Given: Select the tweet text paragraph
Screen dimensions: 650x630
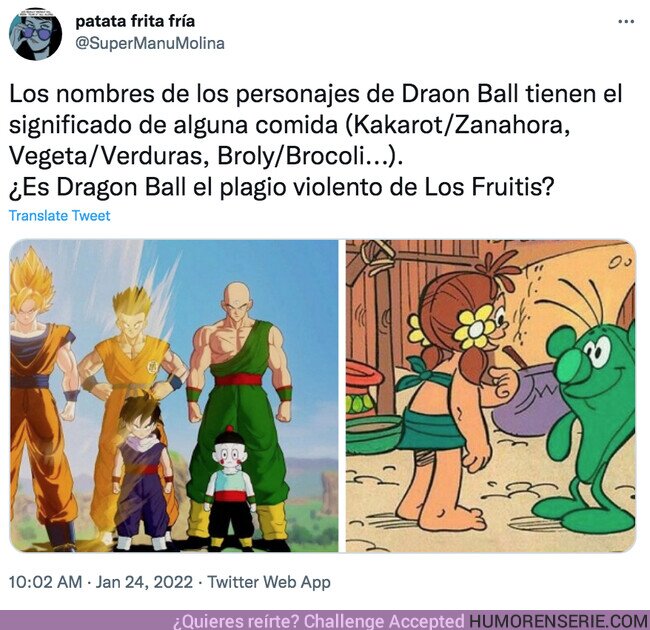Looking at the screenshot, I should point(315,141).
